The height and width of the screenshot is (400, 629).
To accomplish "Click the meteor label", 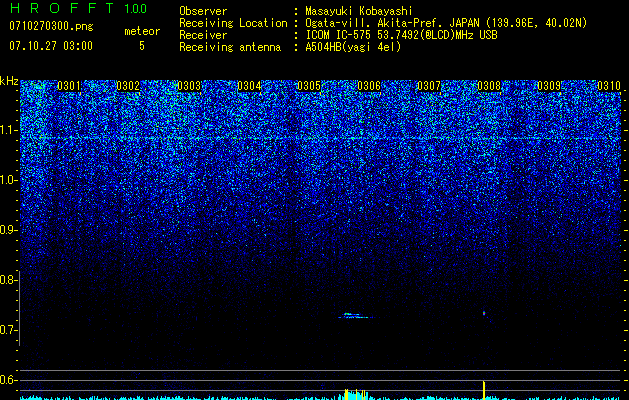I will click(x=142, y=31).
